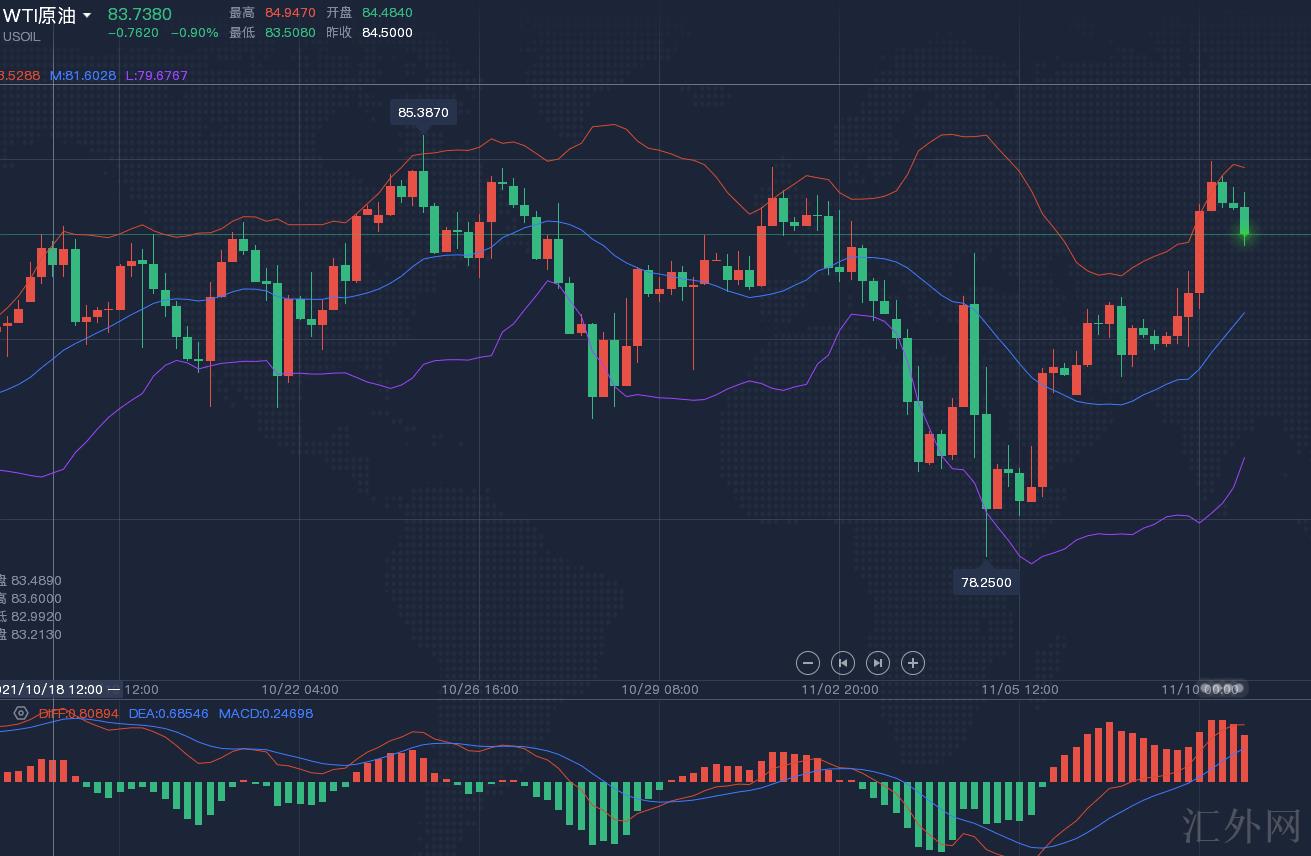This screenshot has width=1311, height=856.
Task: Click the 汇外网 watermark logo
Action: [x=1240, y=826]
